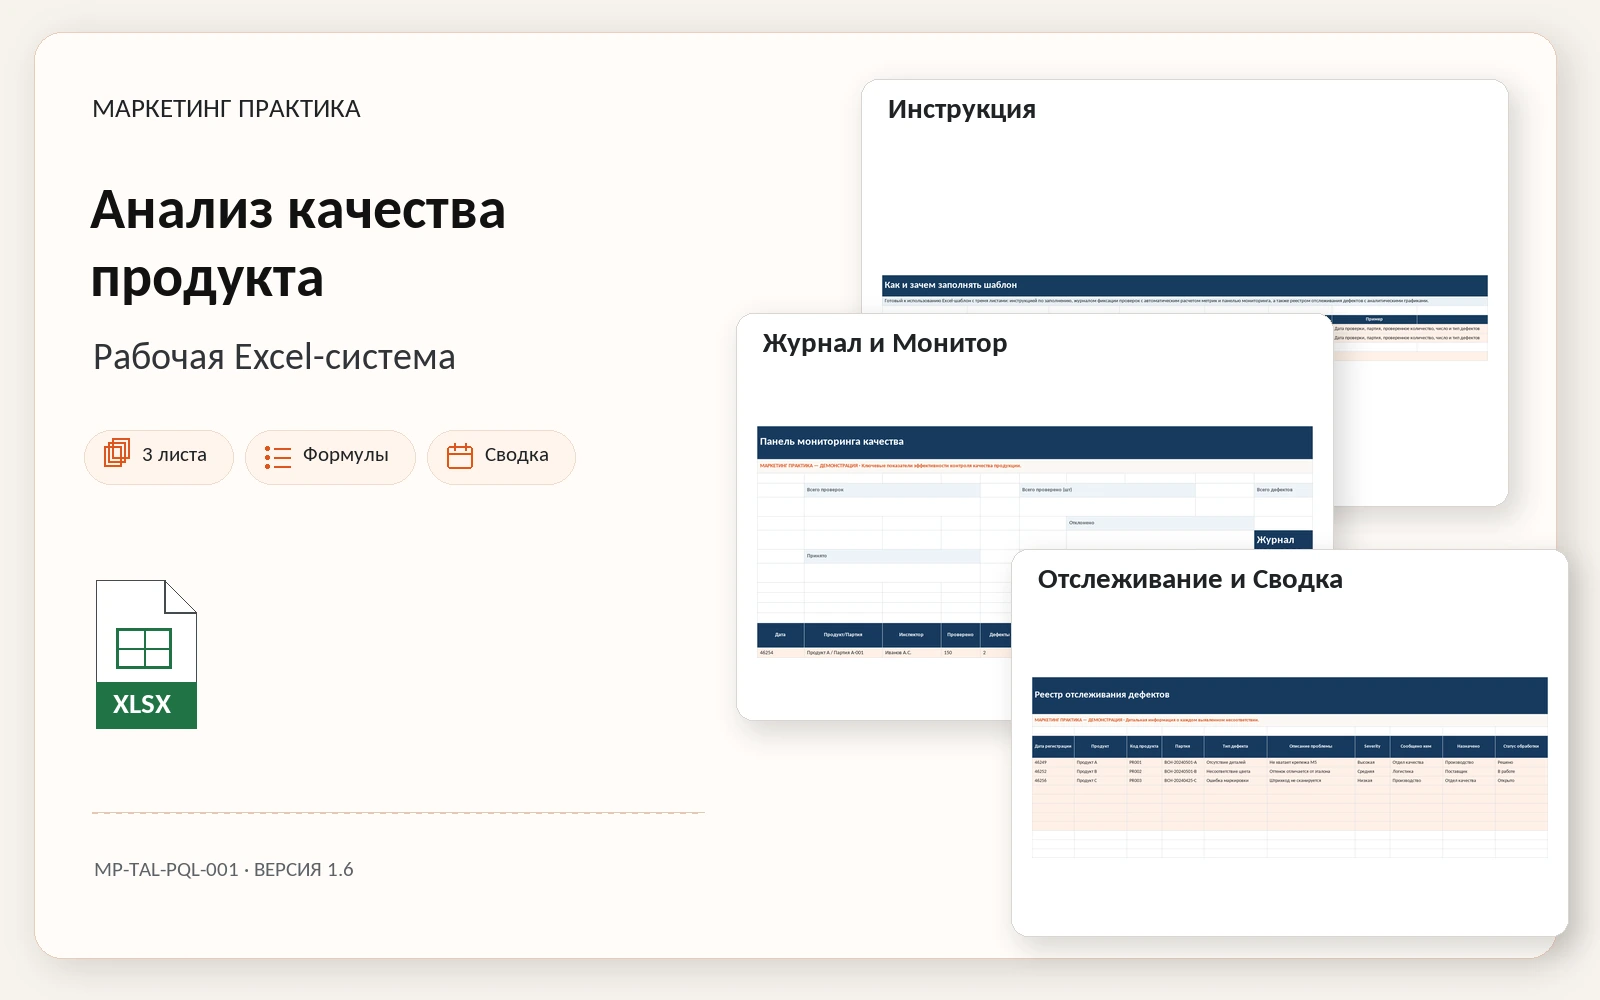Select the "MP-TAL-PQL-001 · ВЕРСИЯ 1.6" footer text
The width and height of the screenshot is (1600, 1000).
[224, 870]
